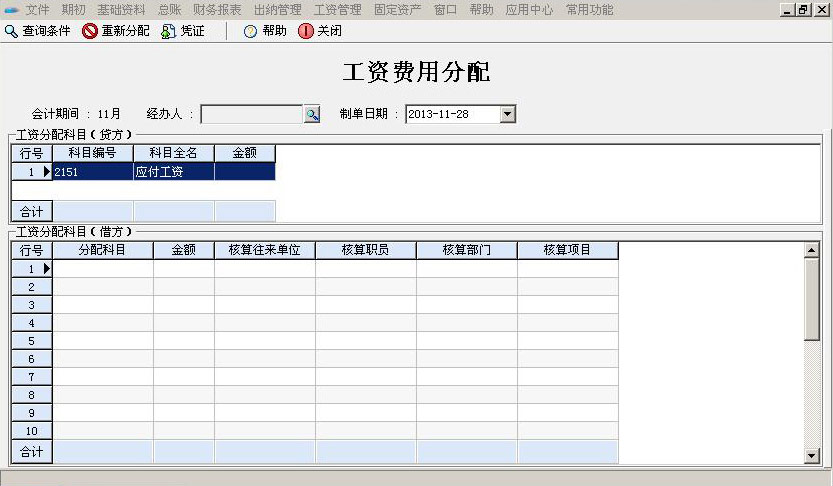Click the application logo icon in menu bar
Viewport: 833px width, 486px height.
pos(11,9)
